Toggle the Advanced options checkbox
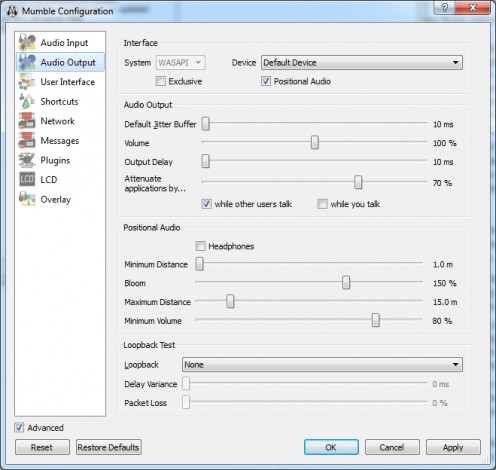This screenshot has width=496, height=470. tap(19, 427)
